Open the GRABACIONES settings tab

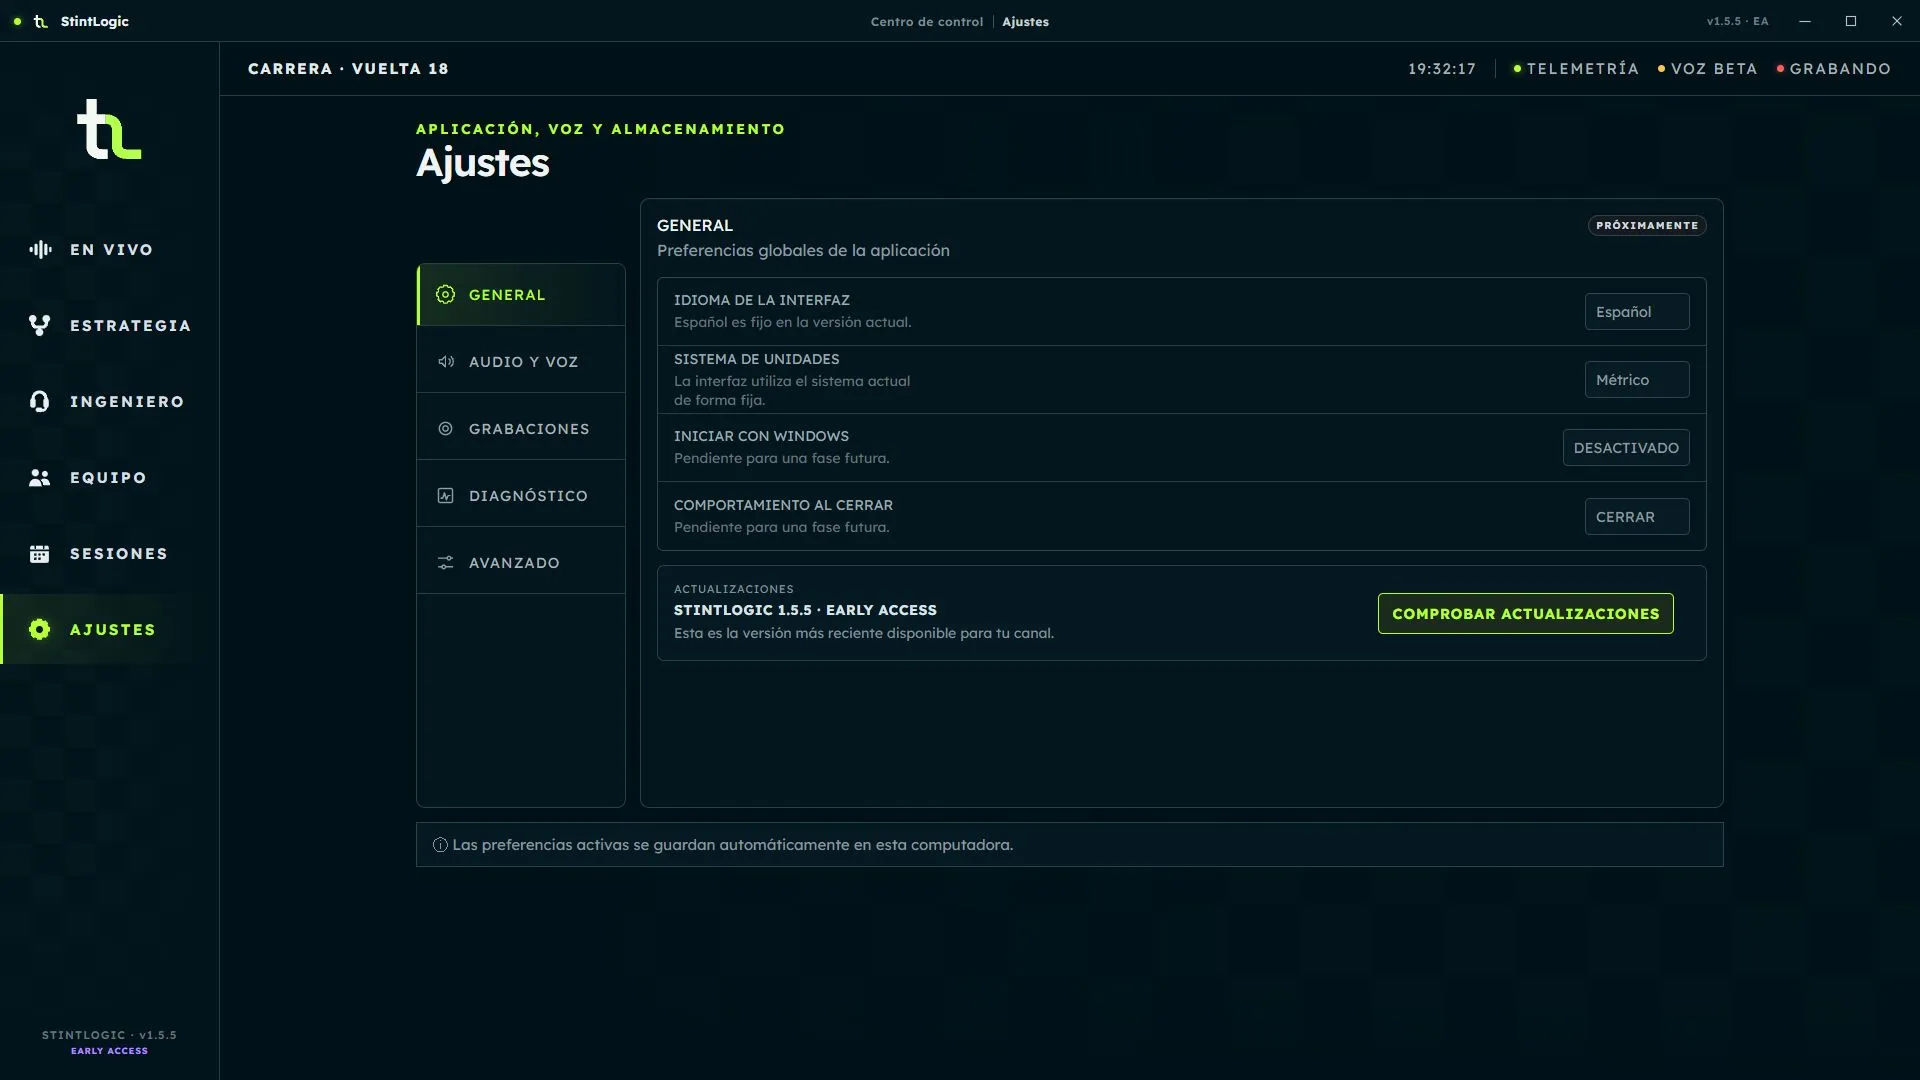tap(521, 429)
